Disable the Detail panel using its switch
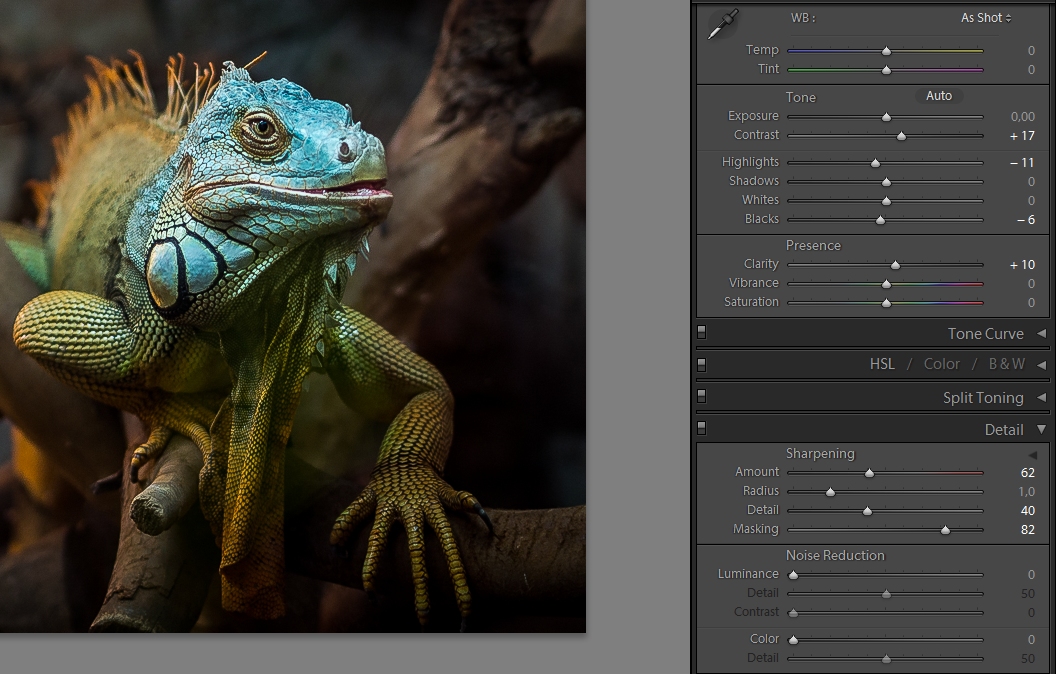 (701, 429)
